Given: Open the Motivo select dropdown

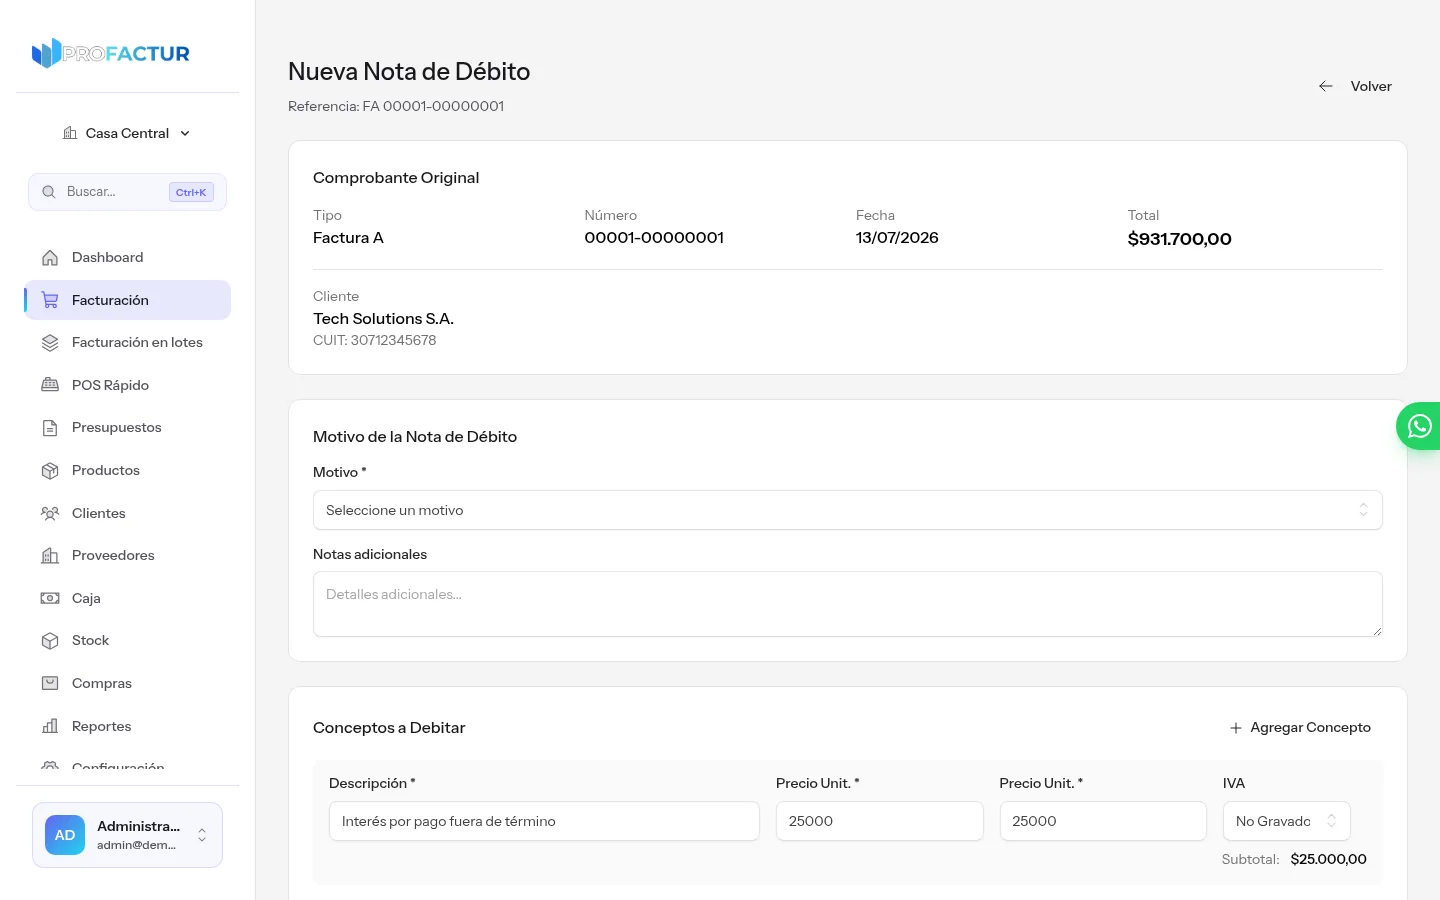Looking at the screenshot, I should click(x=847, y=510).
